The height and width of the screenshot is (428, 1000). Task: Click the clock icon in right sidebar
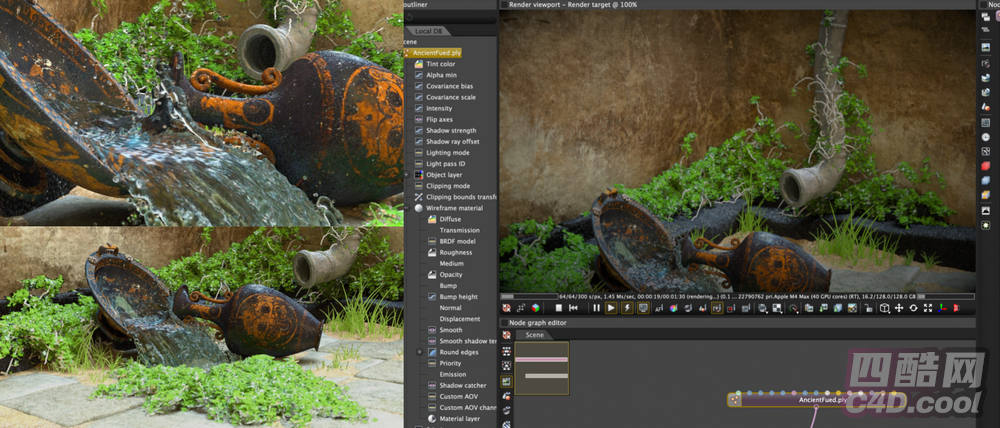pyautogui.click(x=986, y=136)
